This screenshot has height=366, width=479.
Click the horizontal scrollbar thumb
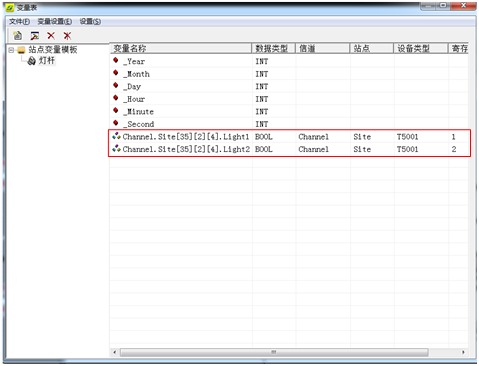point(274,352)
